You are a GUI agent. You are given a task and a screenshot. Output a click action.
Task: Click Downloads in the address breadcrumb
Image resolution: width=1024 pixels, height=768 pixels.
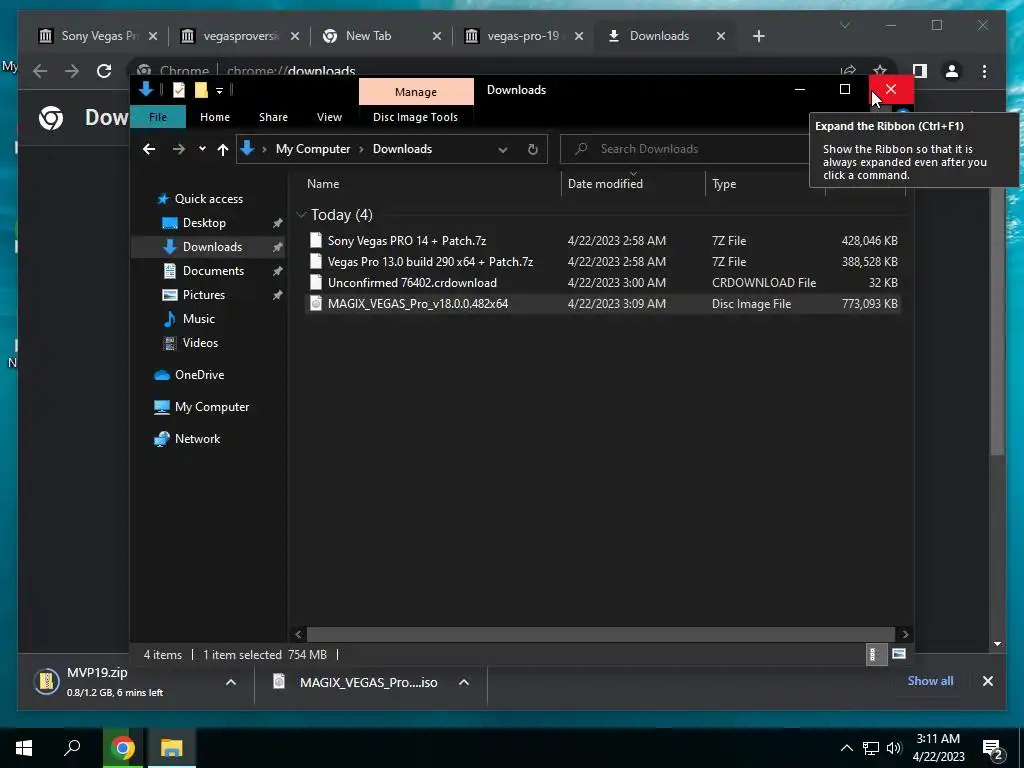[402, 149]
